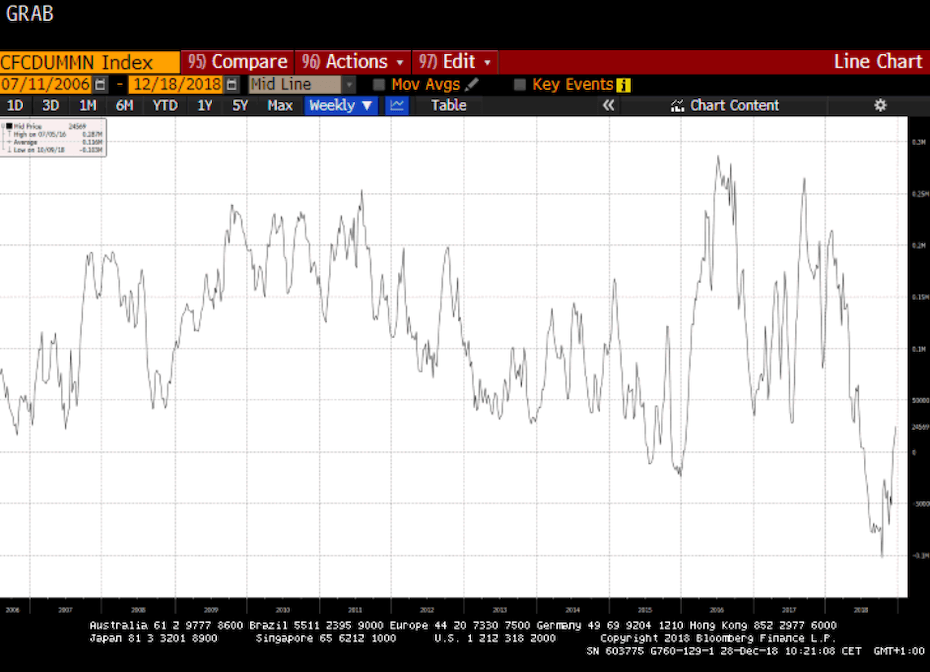Collapse panel with double chevron icon
930x672 pixels.
point(609,106)
